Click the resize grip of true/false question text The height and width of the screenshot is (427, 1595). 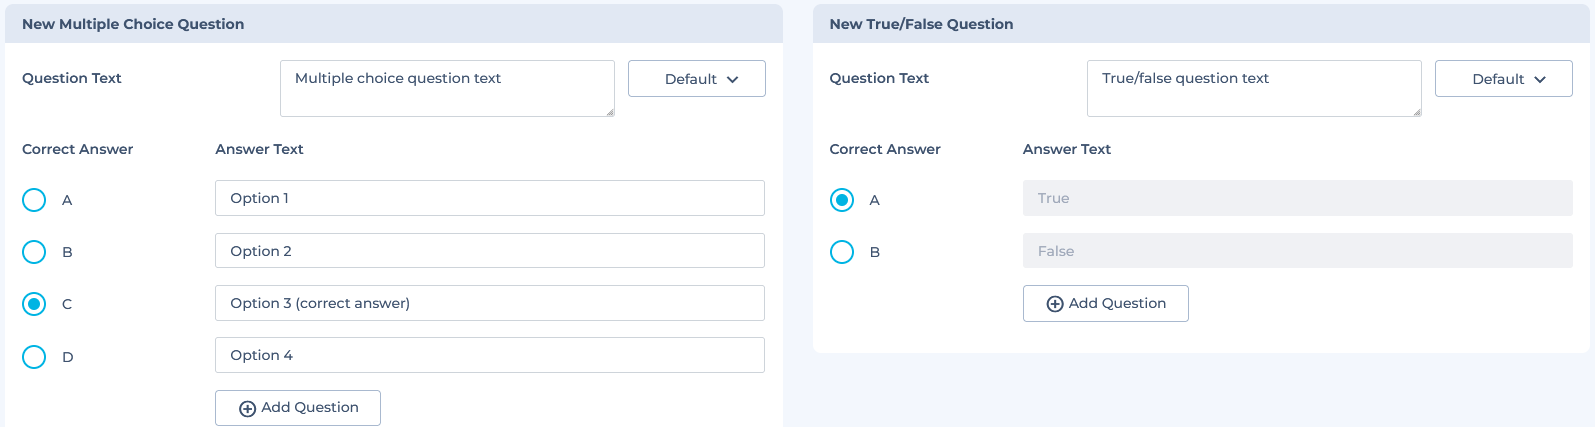tap(1416, 111)
